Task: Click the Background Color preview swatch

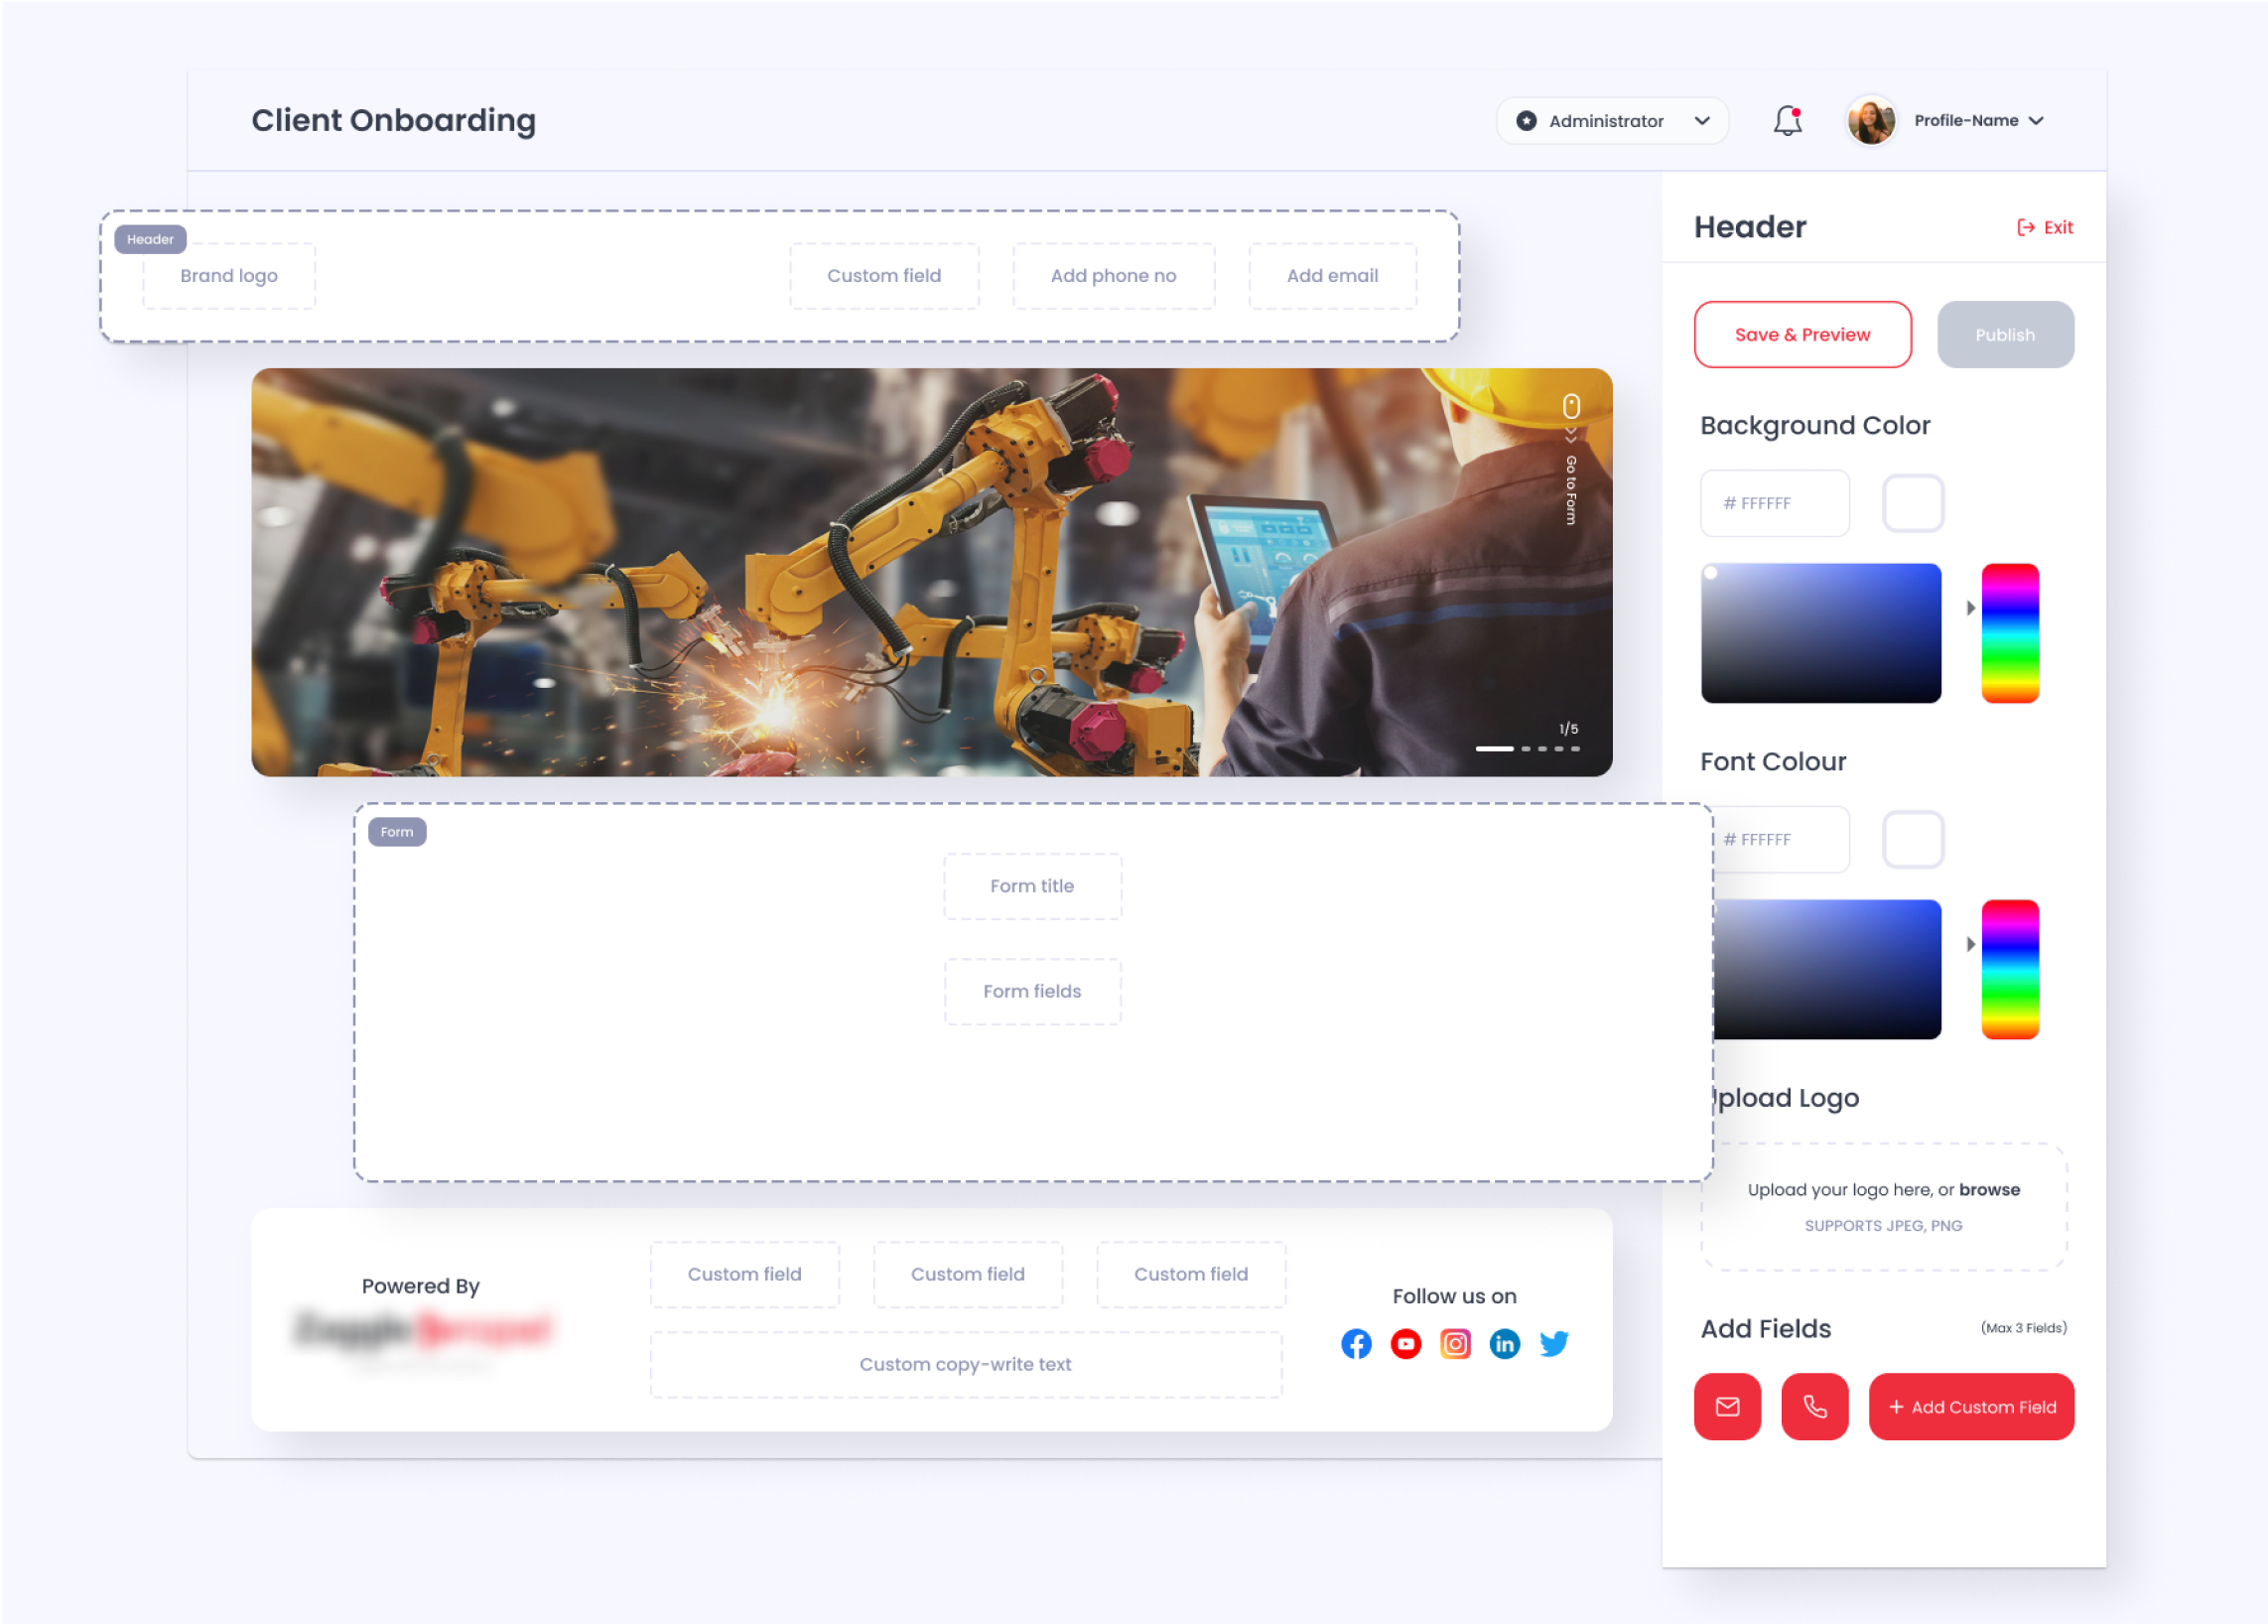Action: coord(1912,503)
